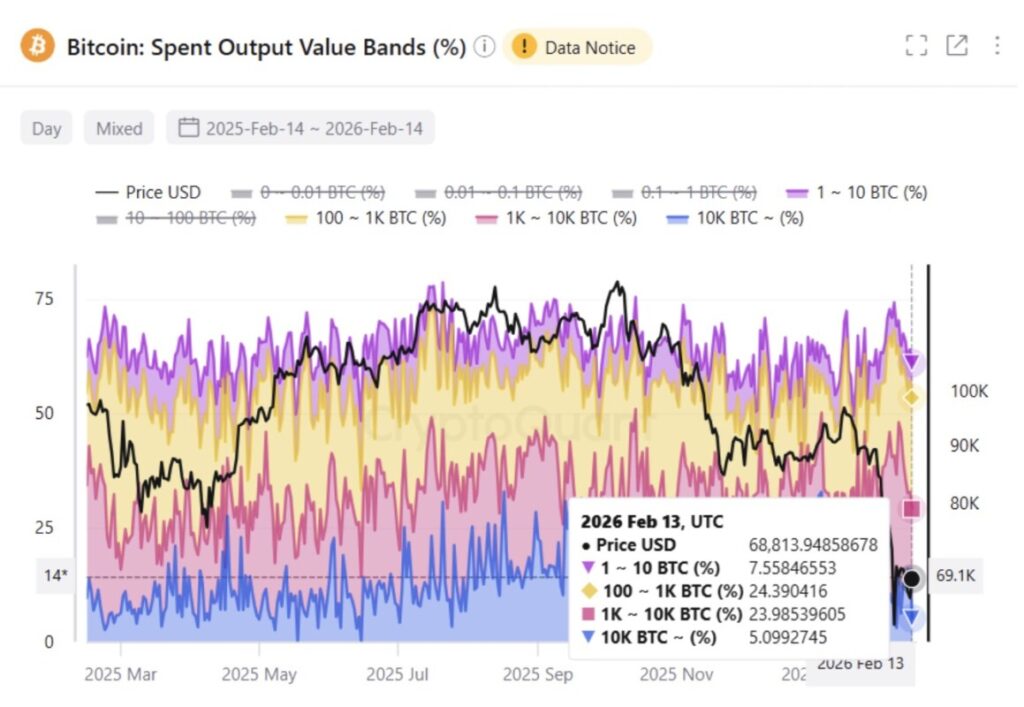The image size is (1024, 707).
Task: Open the info icon beside chart title
Action: click(485, 47)
